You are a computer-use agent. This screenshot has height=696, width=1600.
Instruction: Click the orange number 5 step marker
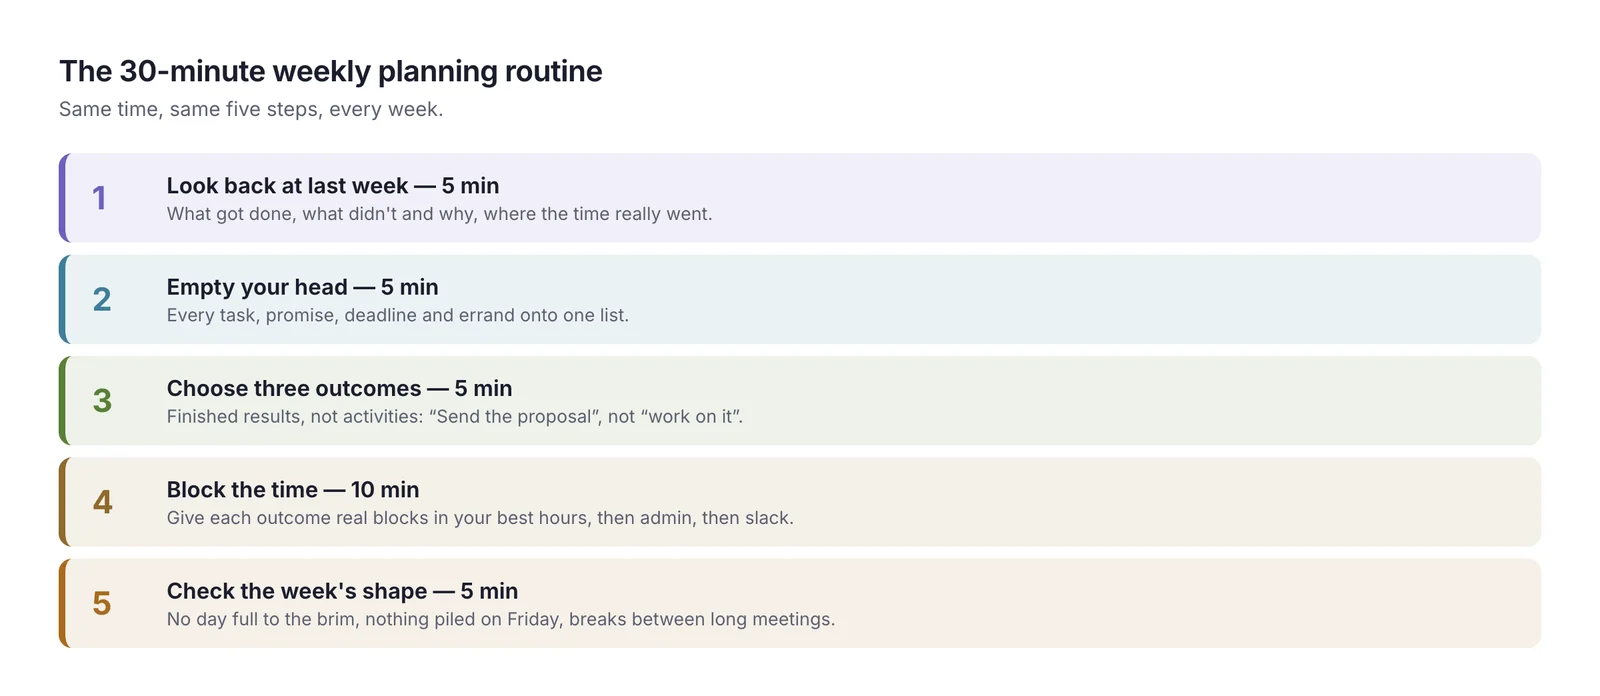point(102,603)
